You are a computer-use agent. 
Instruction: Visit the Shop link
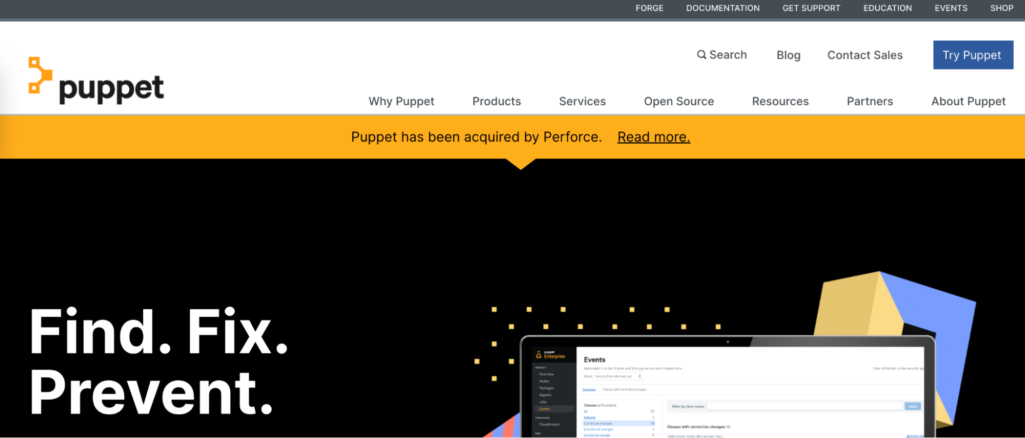pos(1002,8)
